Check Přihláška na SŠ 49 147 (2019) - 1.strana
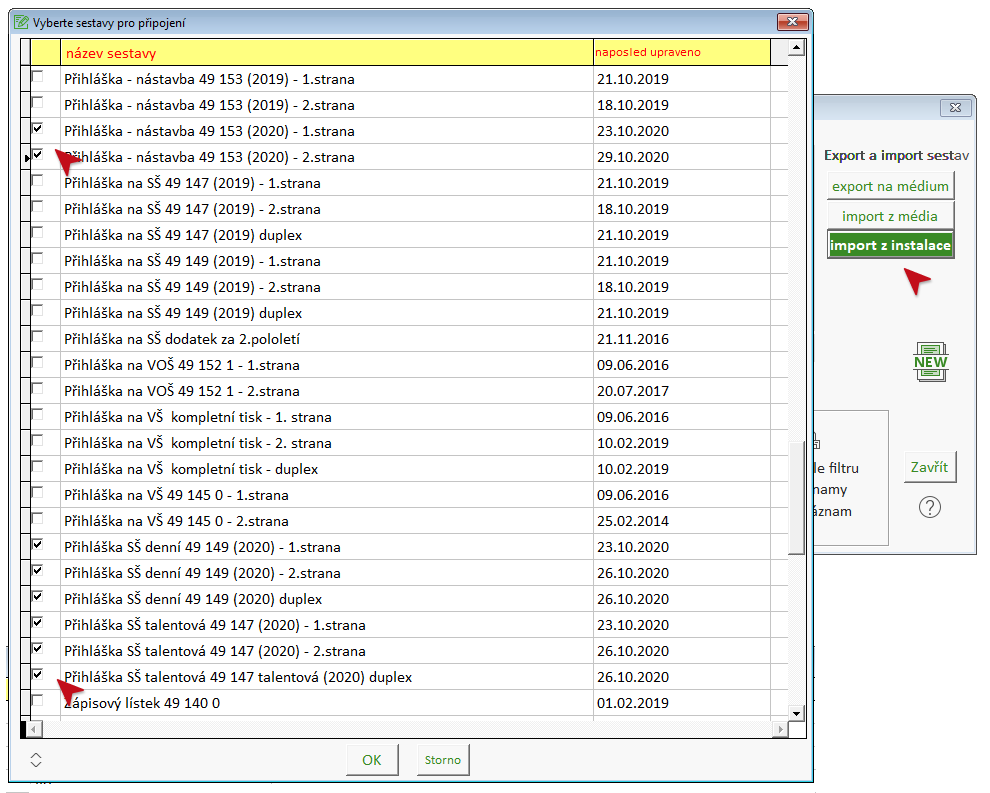Viewport: 990px width, 793px height. [38, 181]
